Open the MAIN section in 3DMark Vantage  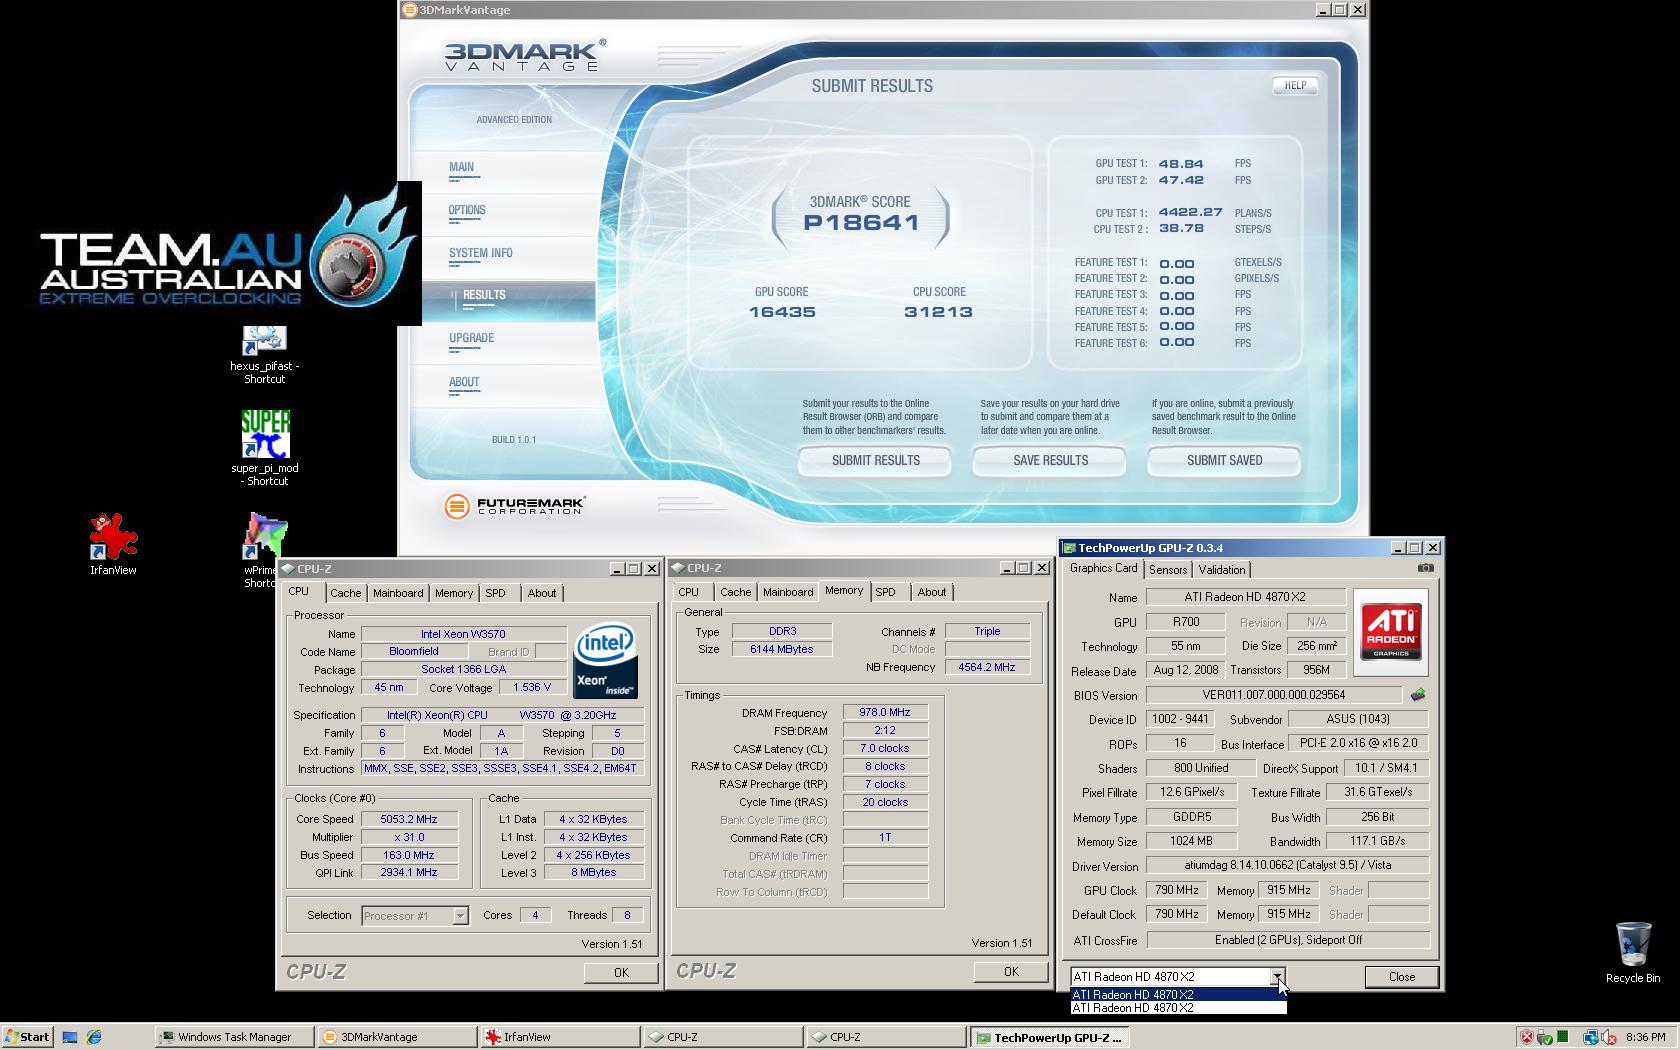click(x=462, y=167)
